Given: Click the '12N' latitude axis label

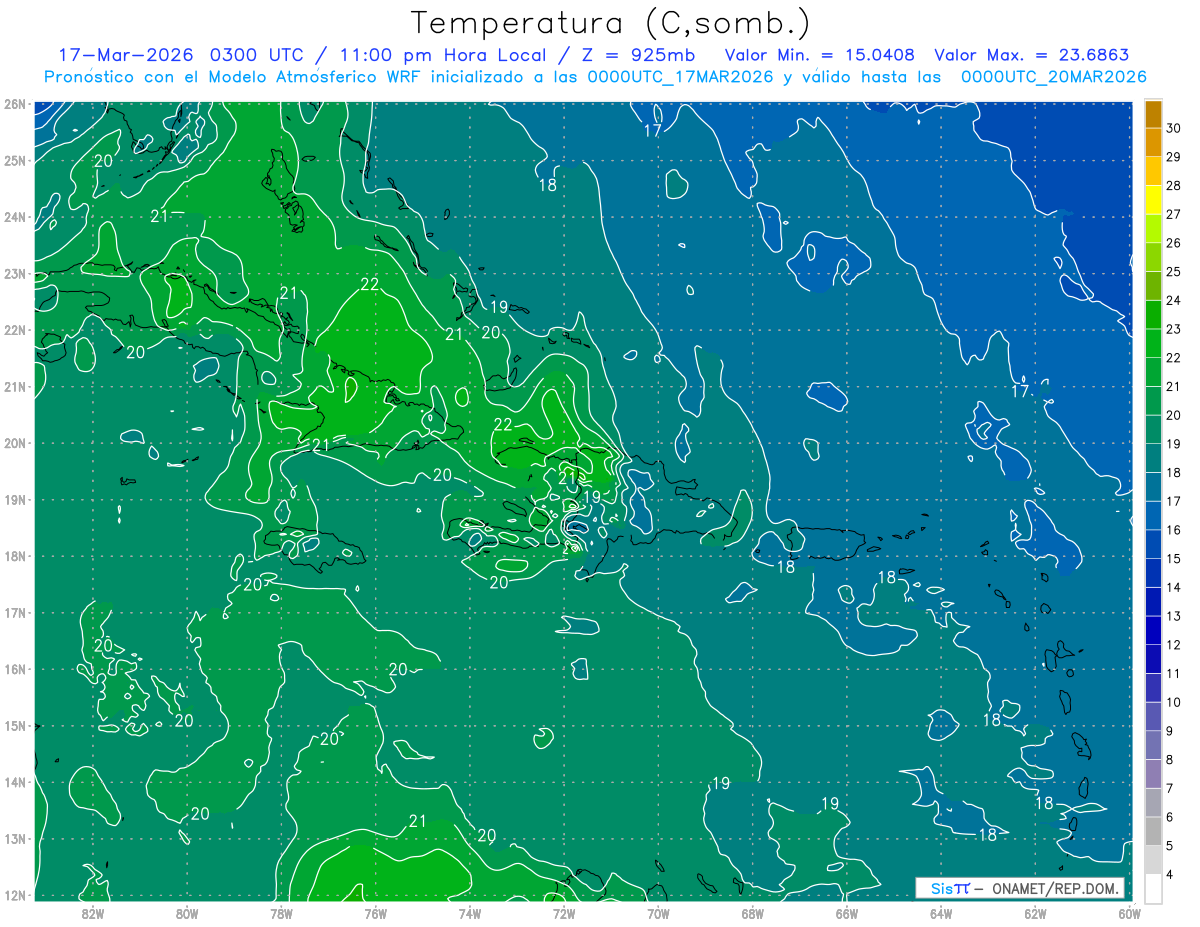Looking at the screenshot, I should 14,895.
